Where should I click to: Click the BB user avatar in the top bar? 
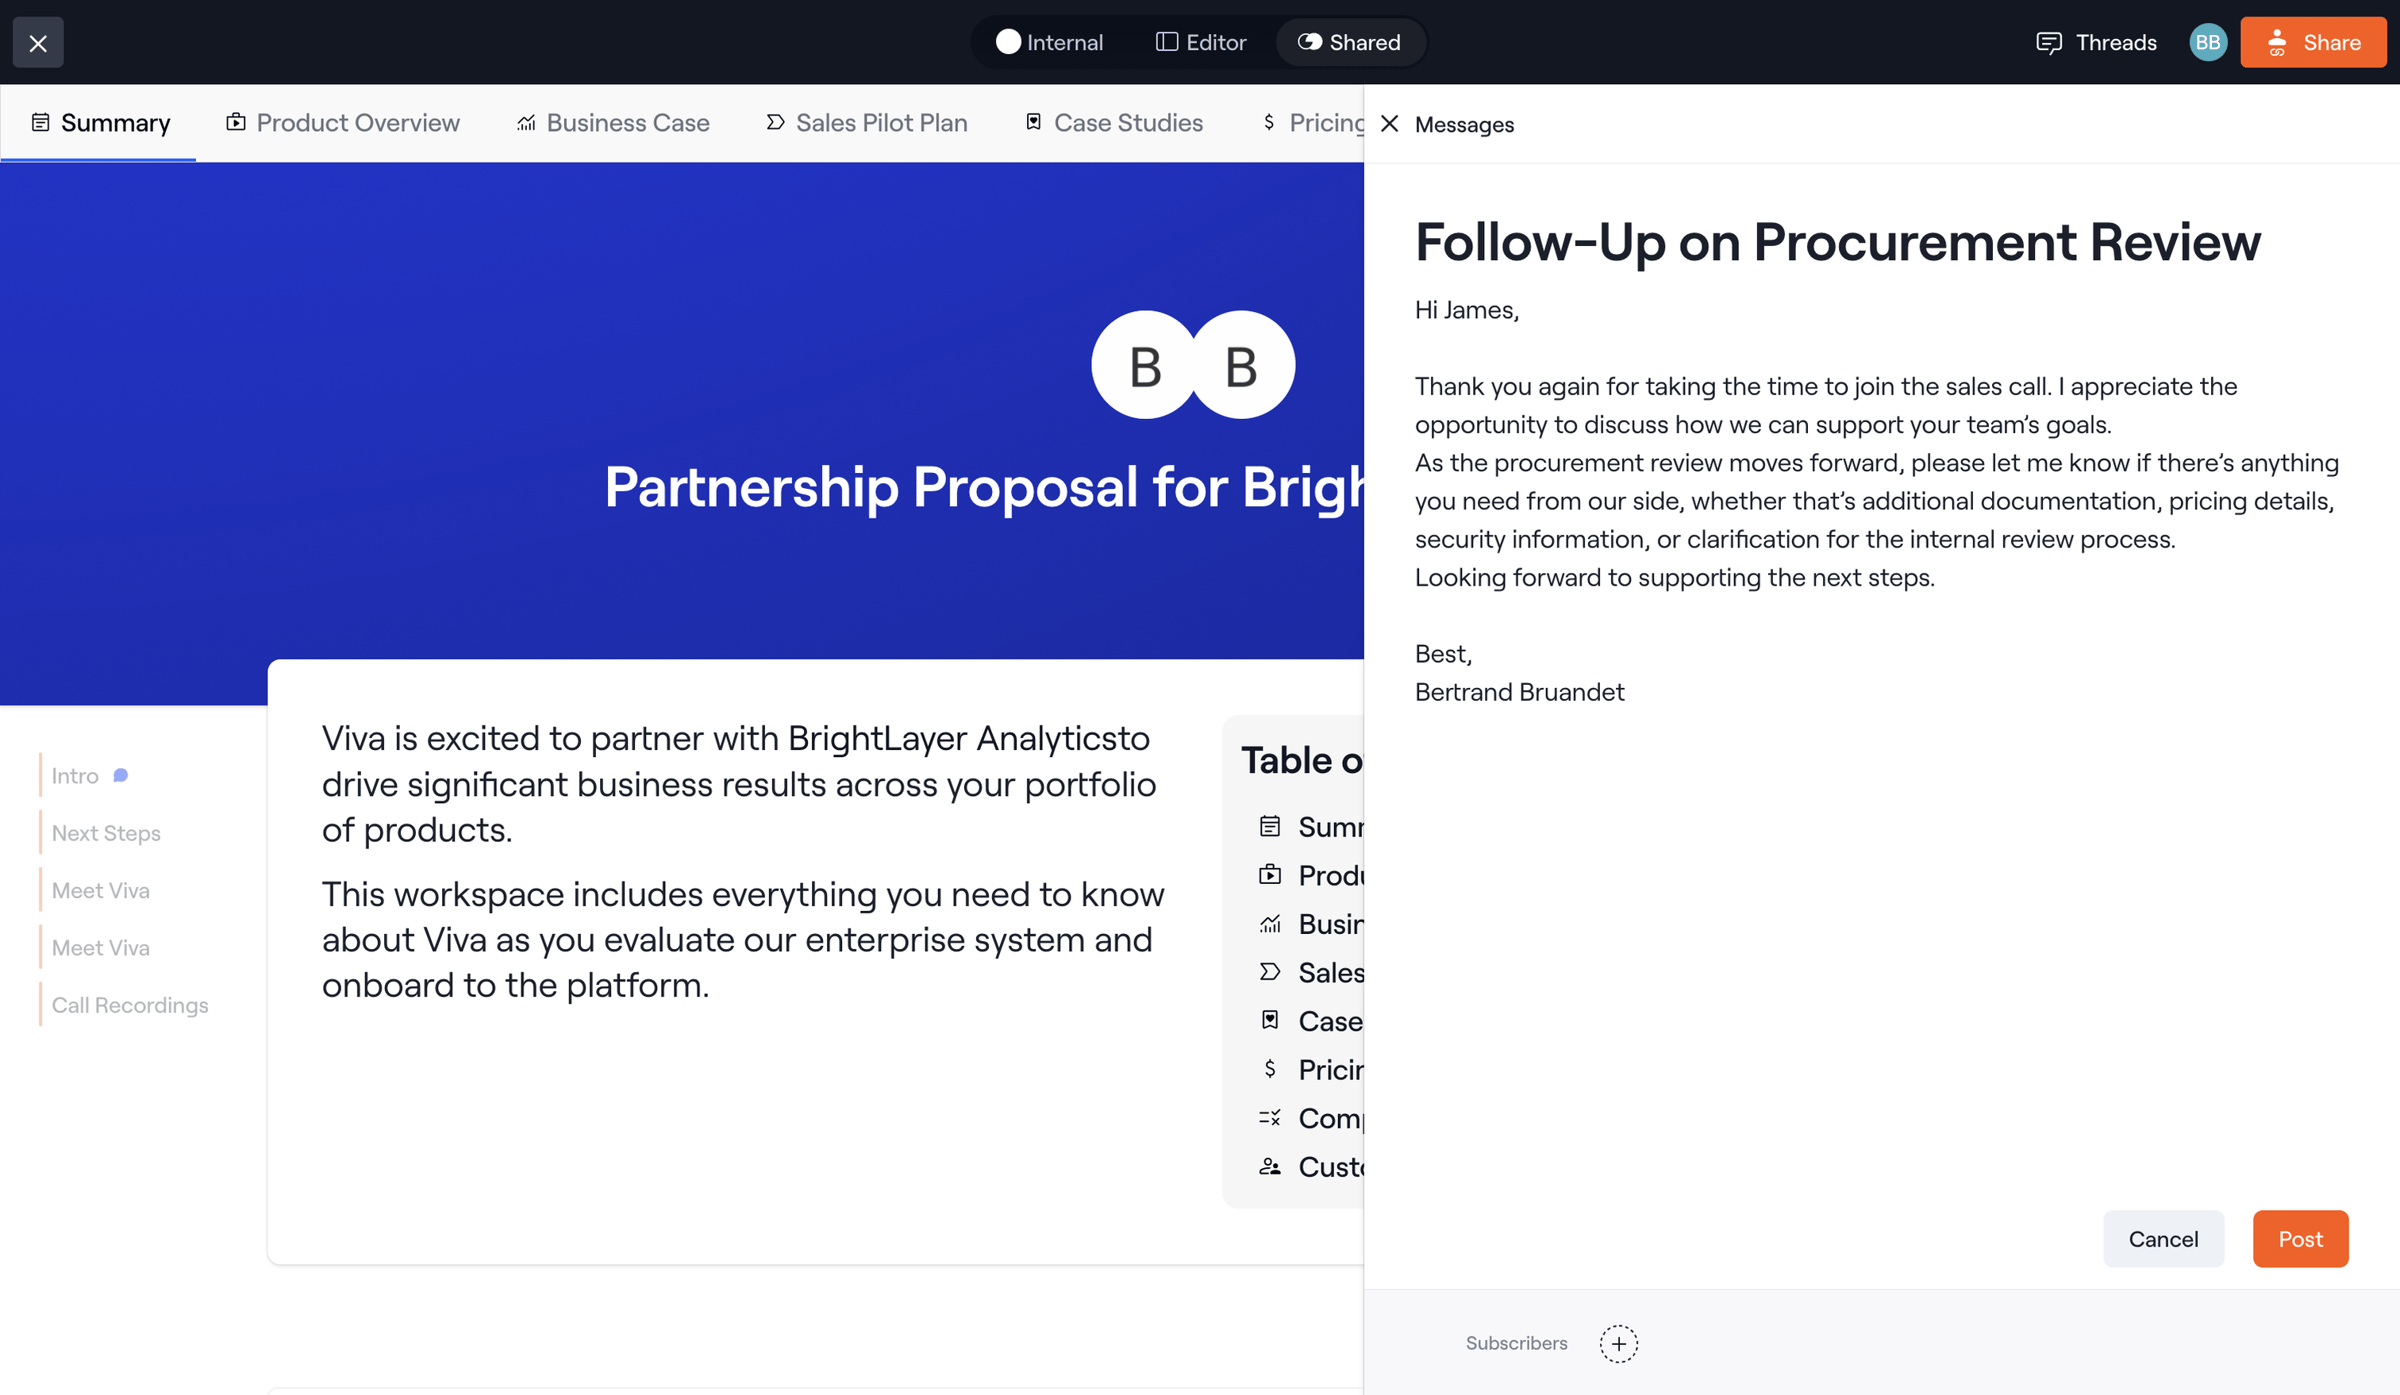(2208, 42)
